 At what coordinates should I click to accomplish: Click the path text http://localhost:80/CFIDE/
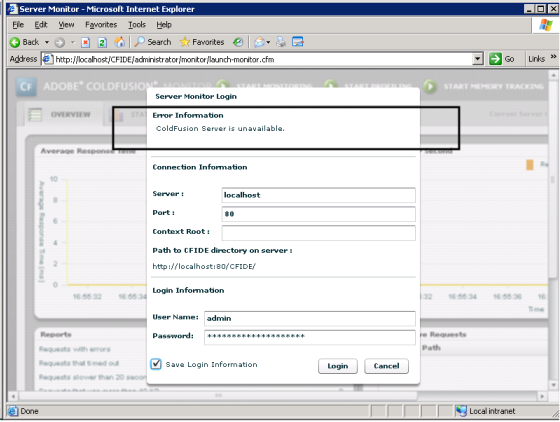[204, 266]
